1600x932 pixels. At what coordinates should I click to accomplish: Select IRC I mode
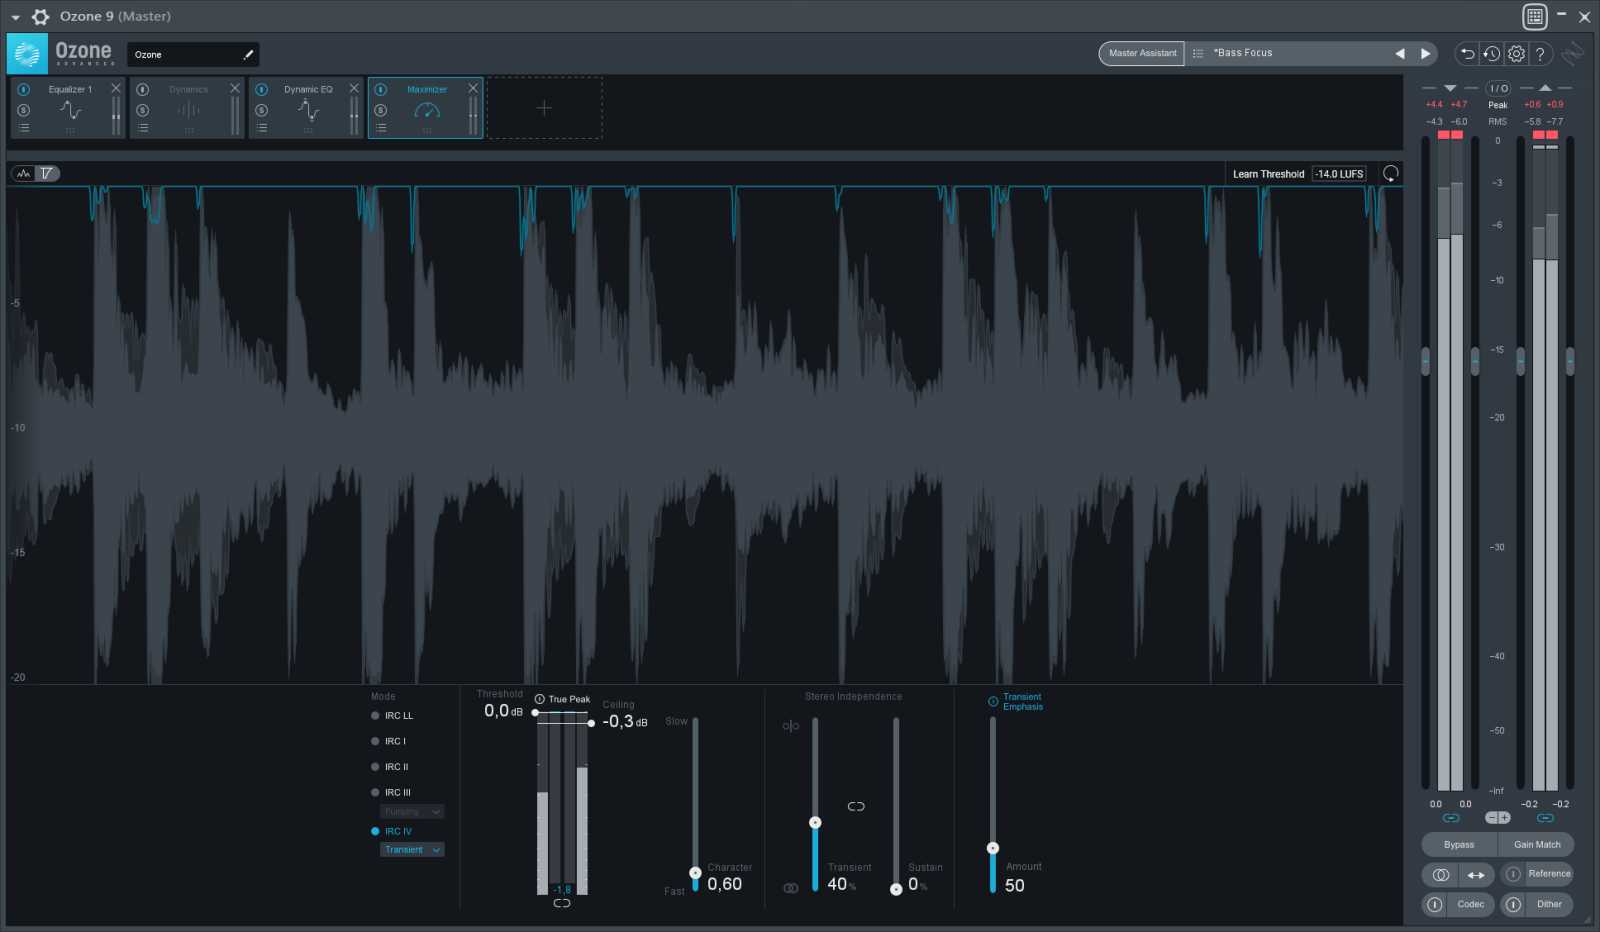[389, 741]
